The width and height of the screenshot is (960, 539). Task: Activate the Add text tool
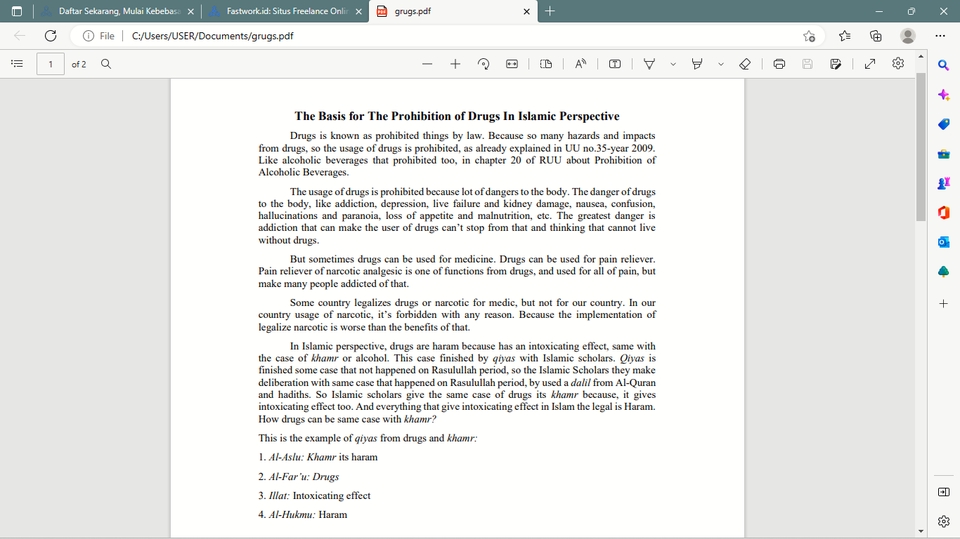615,64
